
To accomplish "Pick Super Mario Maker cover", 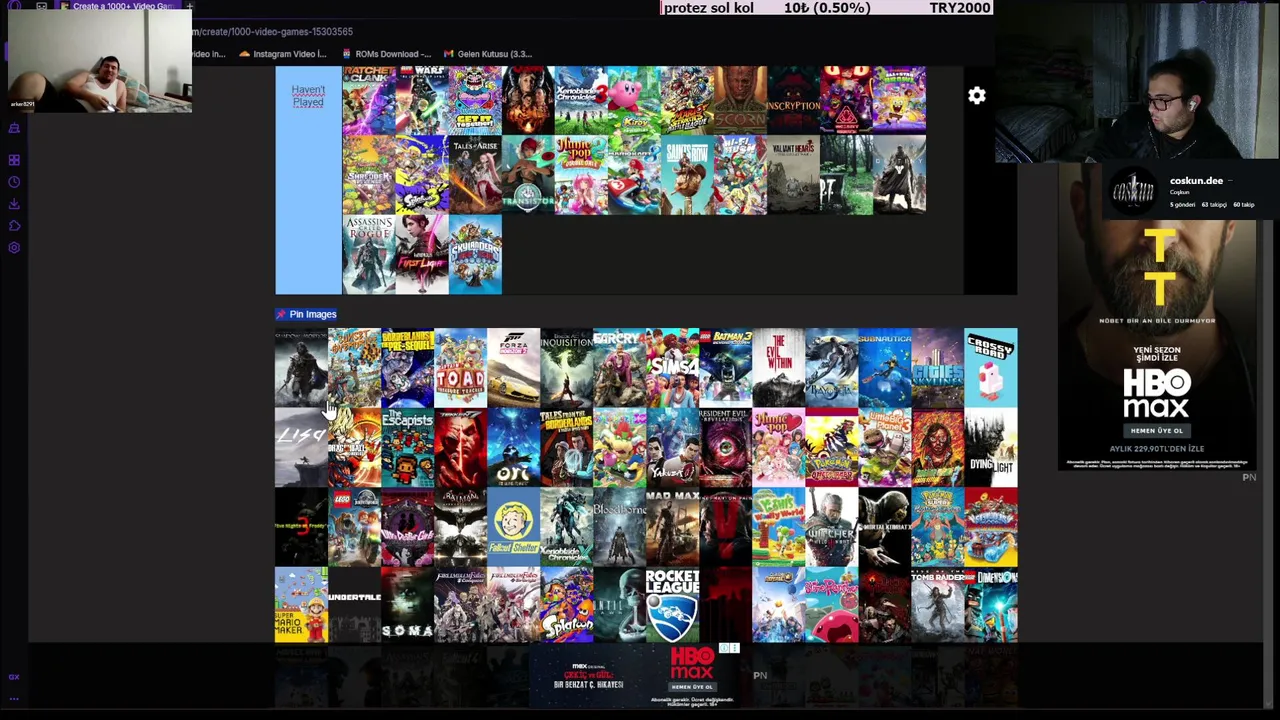I will coord(301,605).
